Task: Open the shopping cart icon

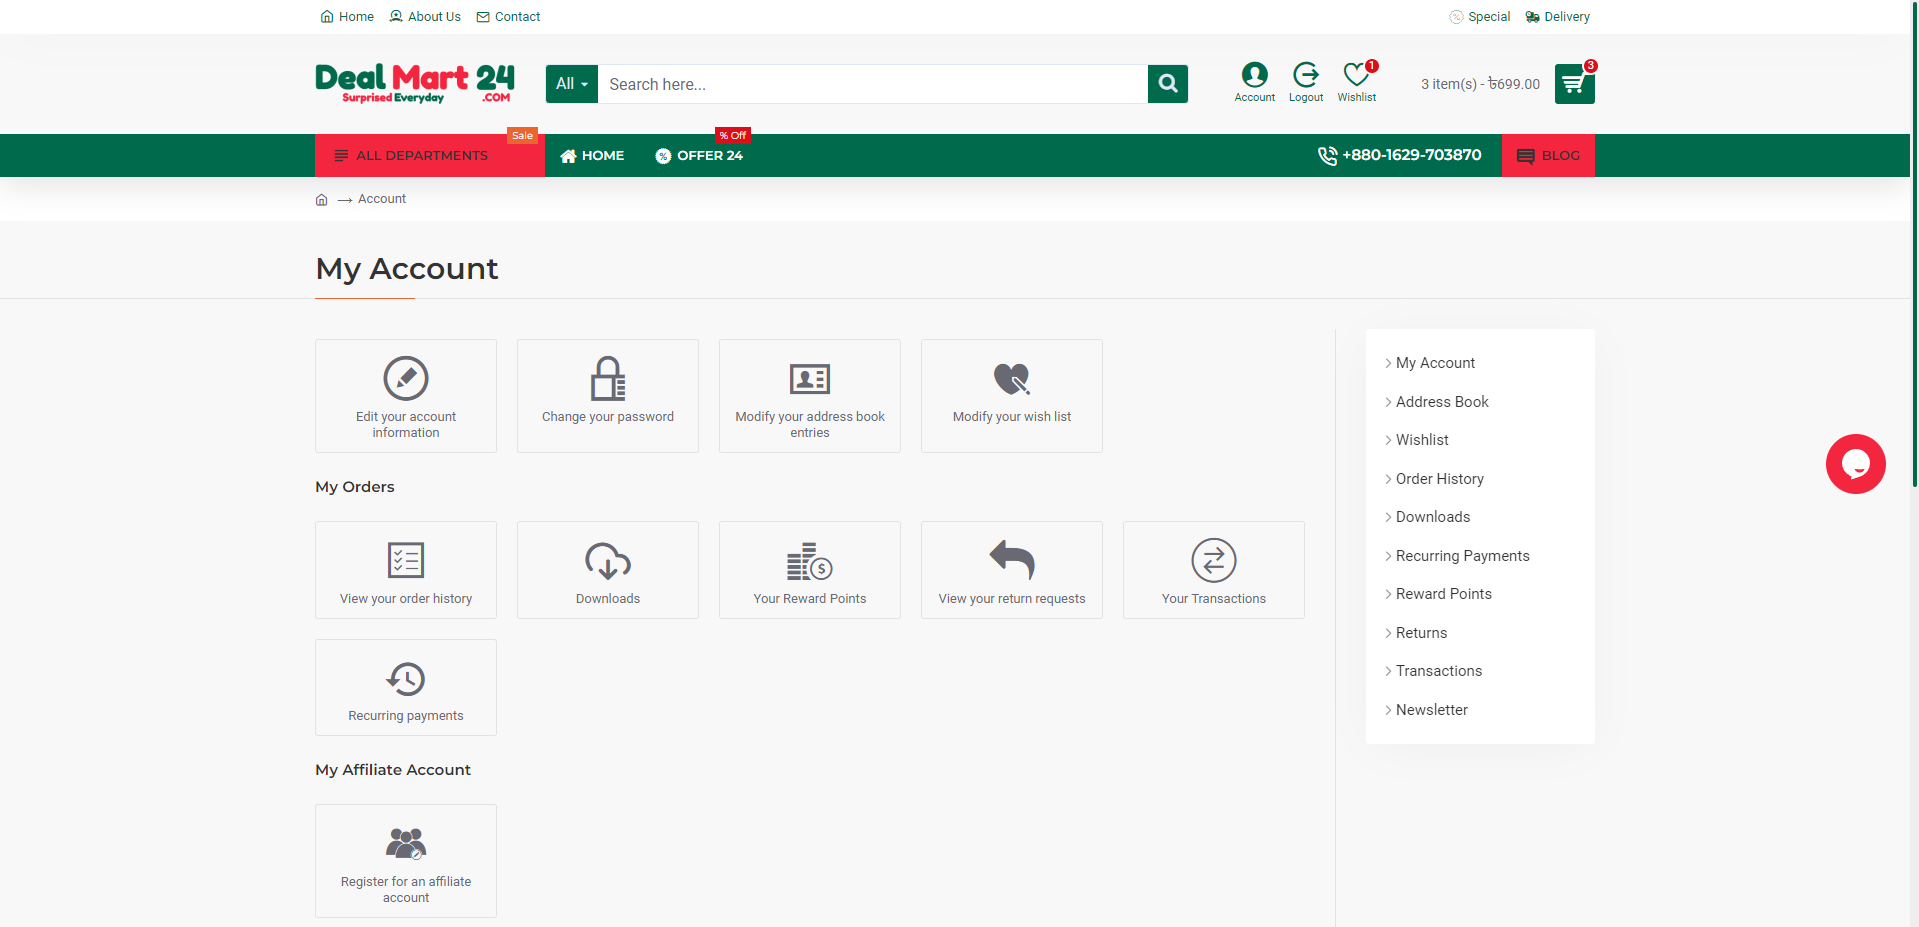Action: [x=1574, y=84]
